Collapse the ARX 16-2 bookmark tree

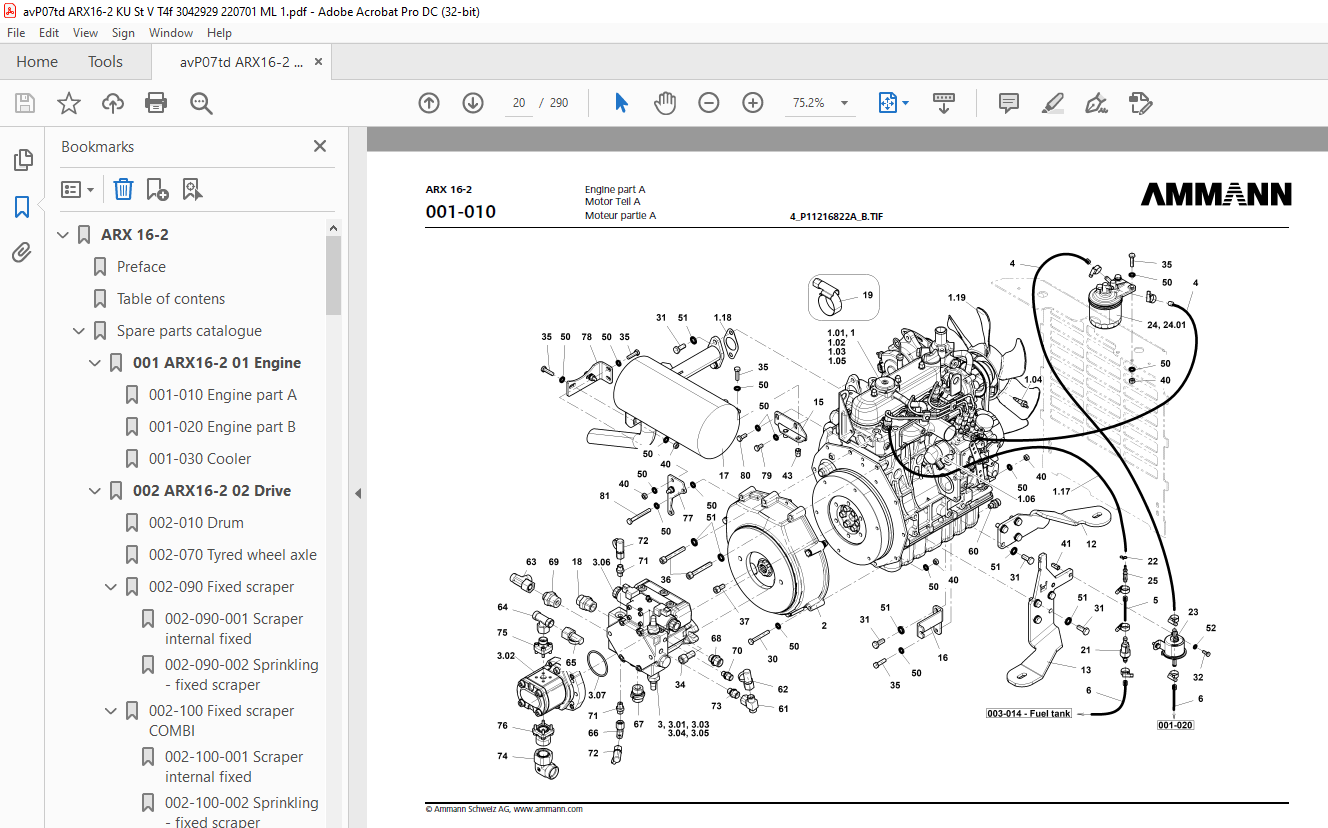[x=64, y=235]
